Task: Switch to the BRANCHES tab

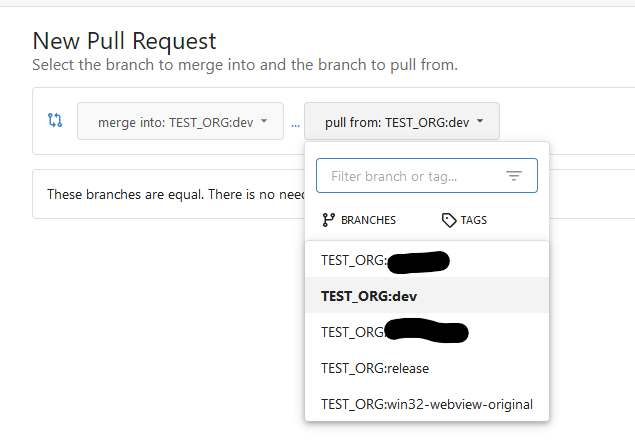Action: [x=358, y=220]
